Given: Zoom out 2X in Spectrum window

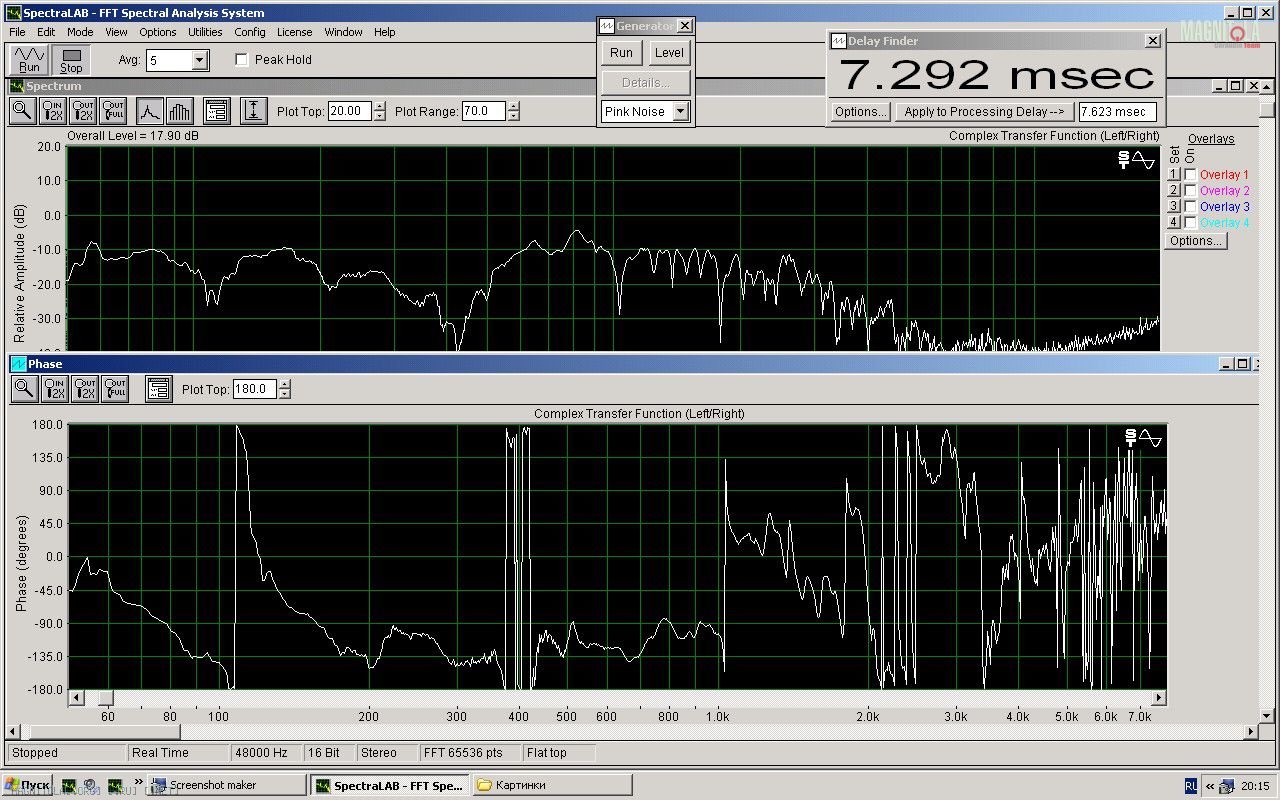Looking at the screenshot, I should coord(83,111).
